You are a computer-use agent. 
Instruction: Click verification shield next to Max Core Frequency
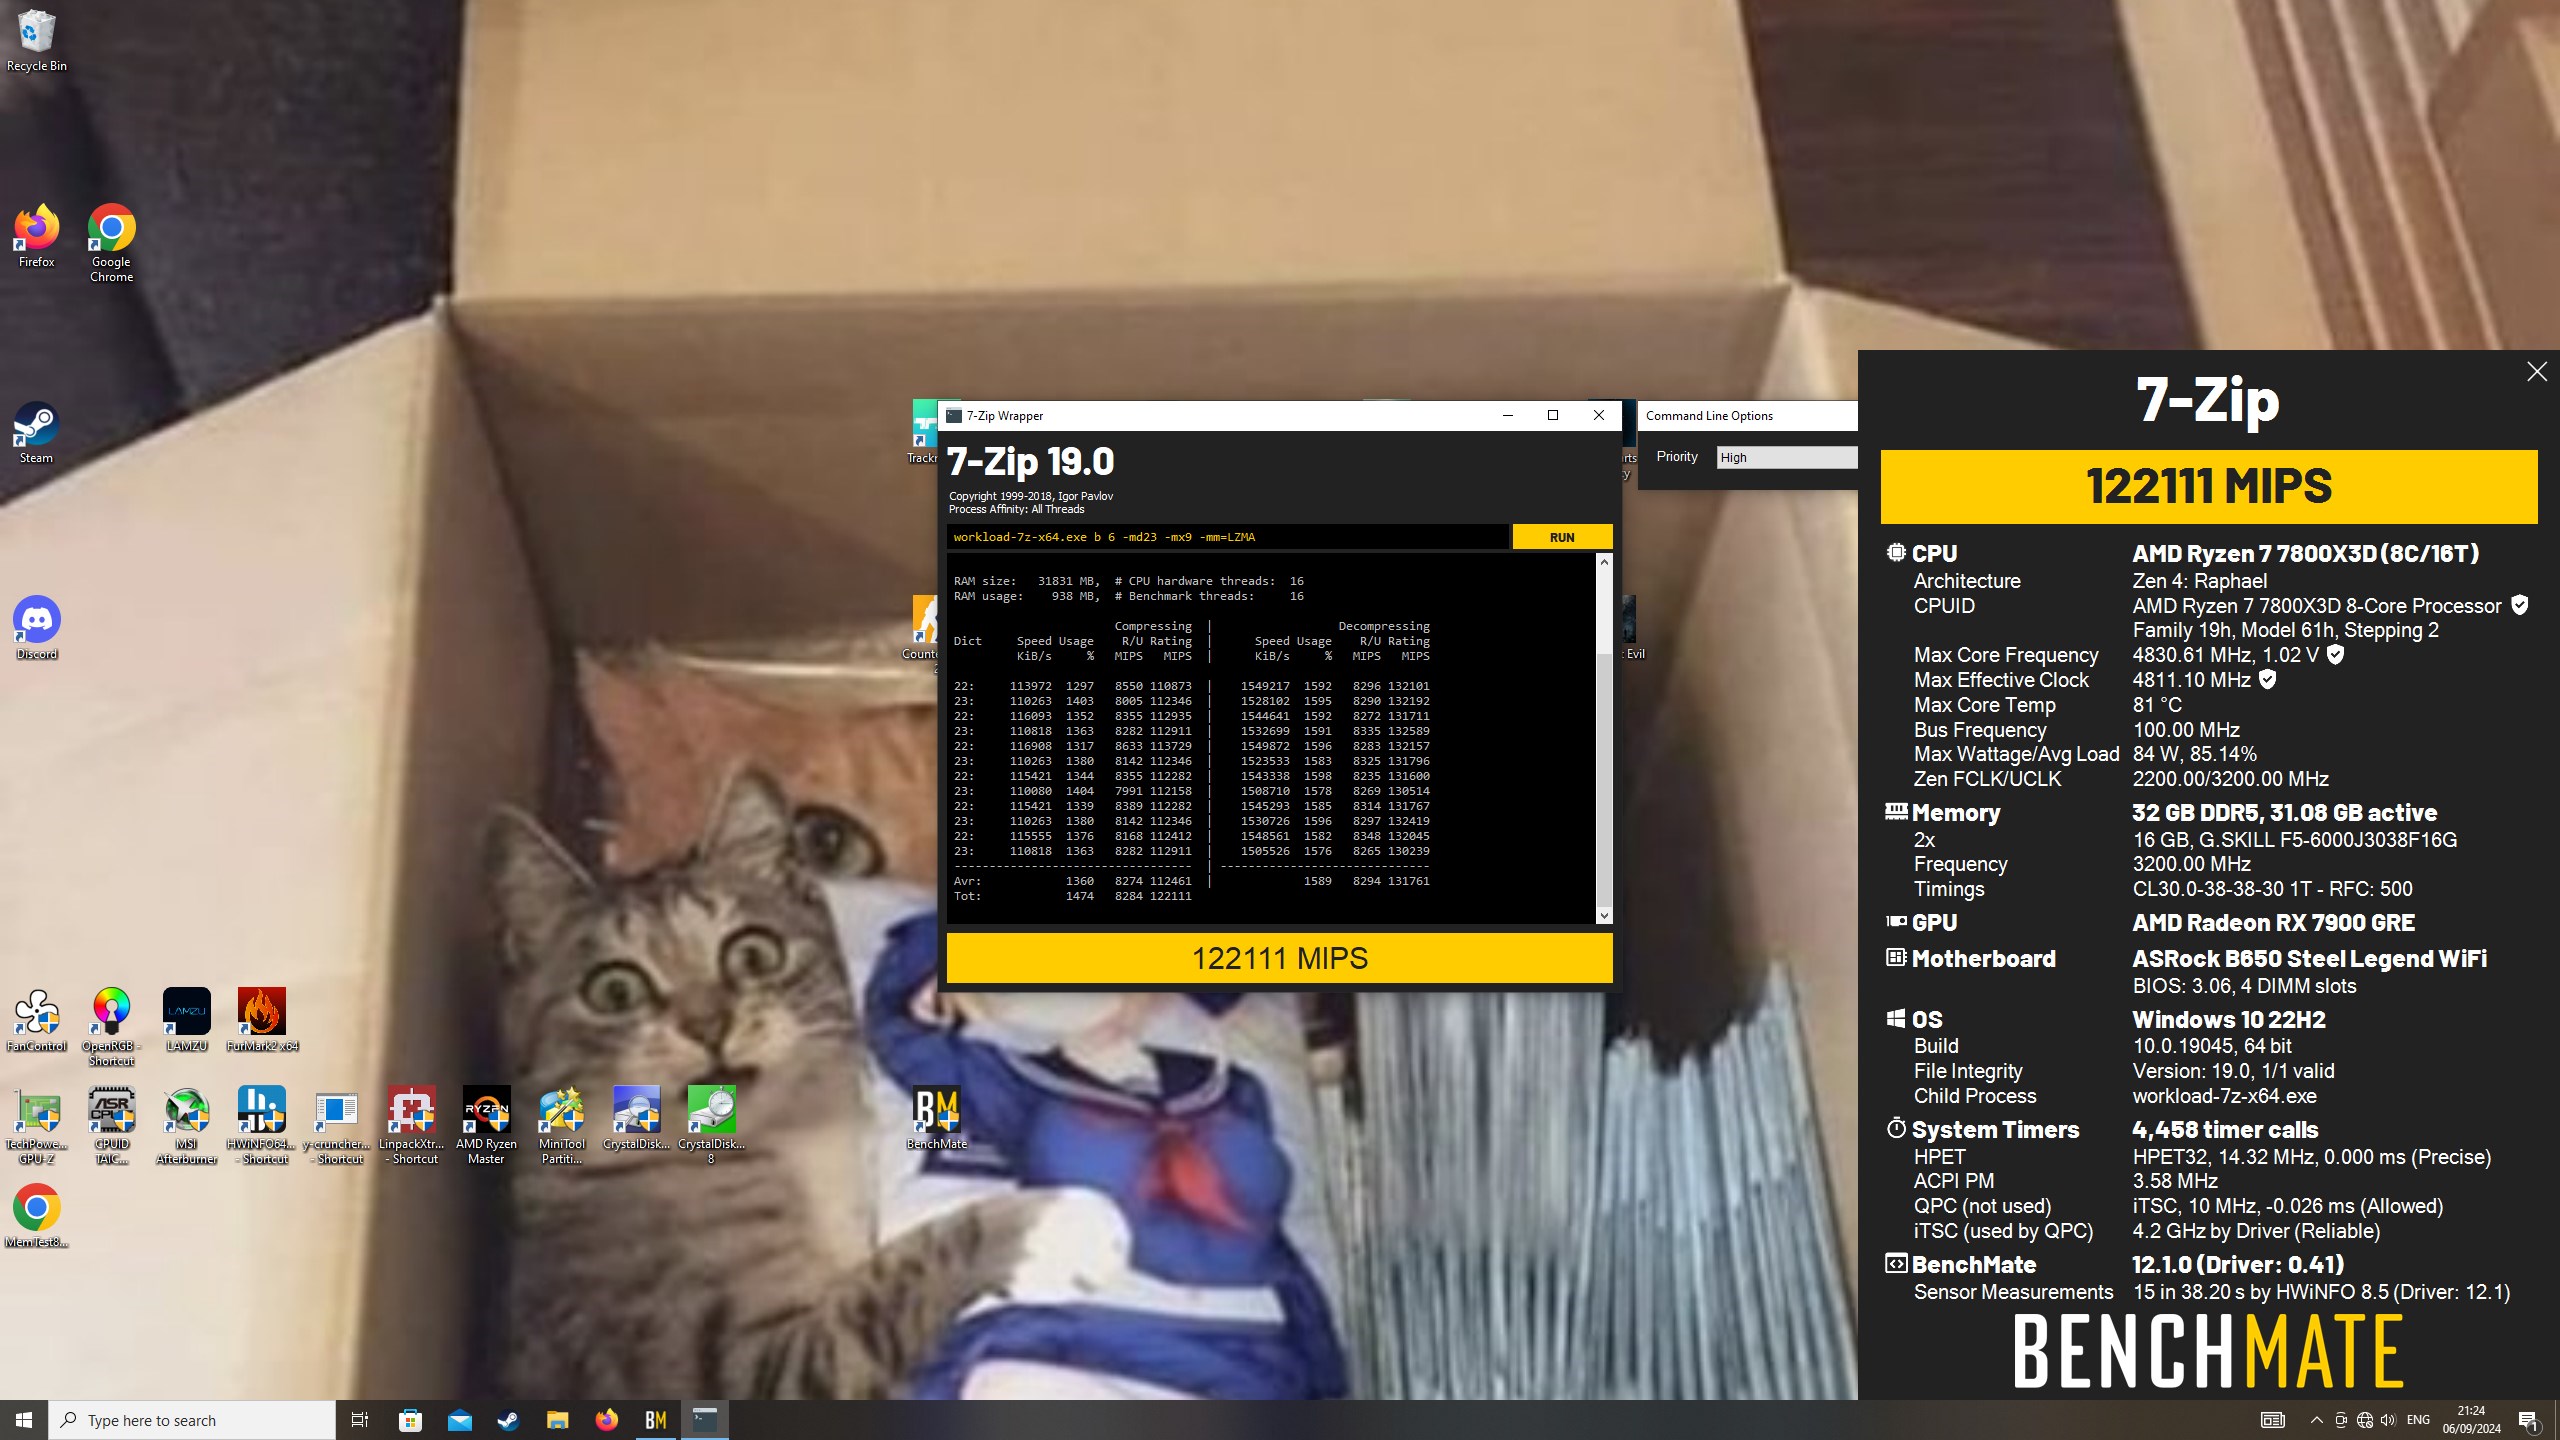tap(2335, 654)
